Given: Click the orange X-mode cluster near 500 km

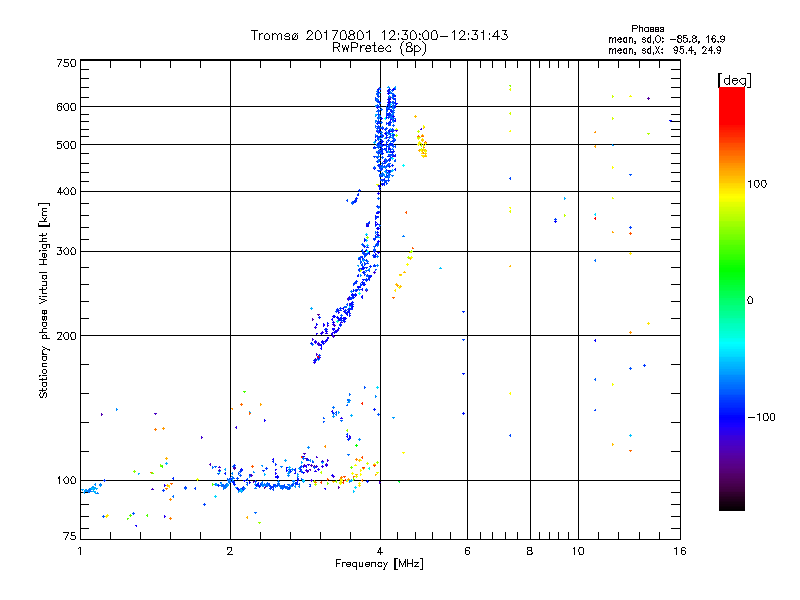Looking at the screenshot, I should [422, 145].
